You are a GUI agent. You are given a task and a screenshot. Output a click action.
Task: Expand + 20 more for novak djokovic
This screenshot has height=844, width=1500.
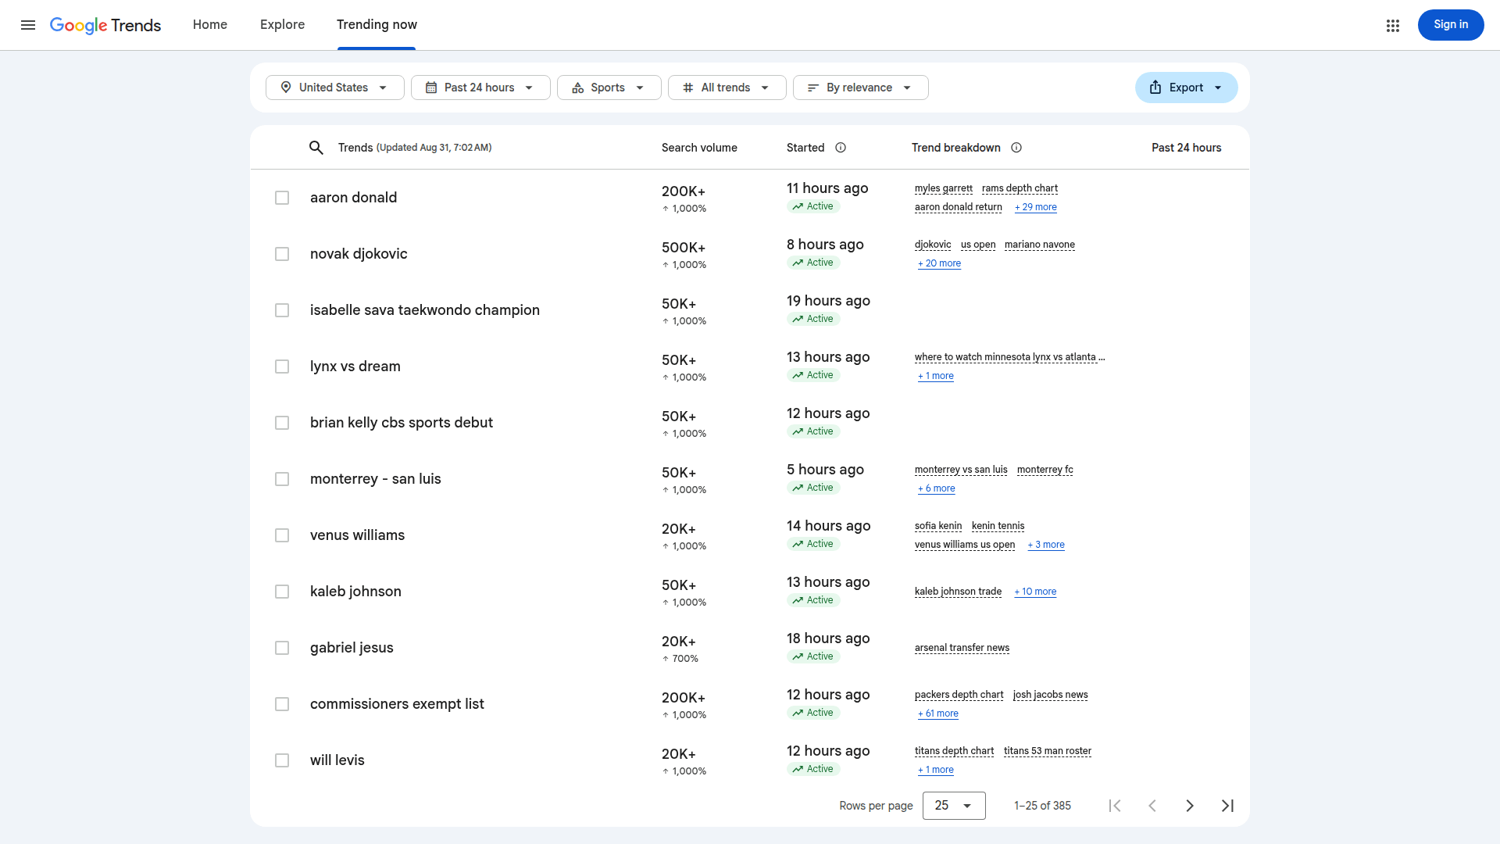(x=939, y=263)
